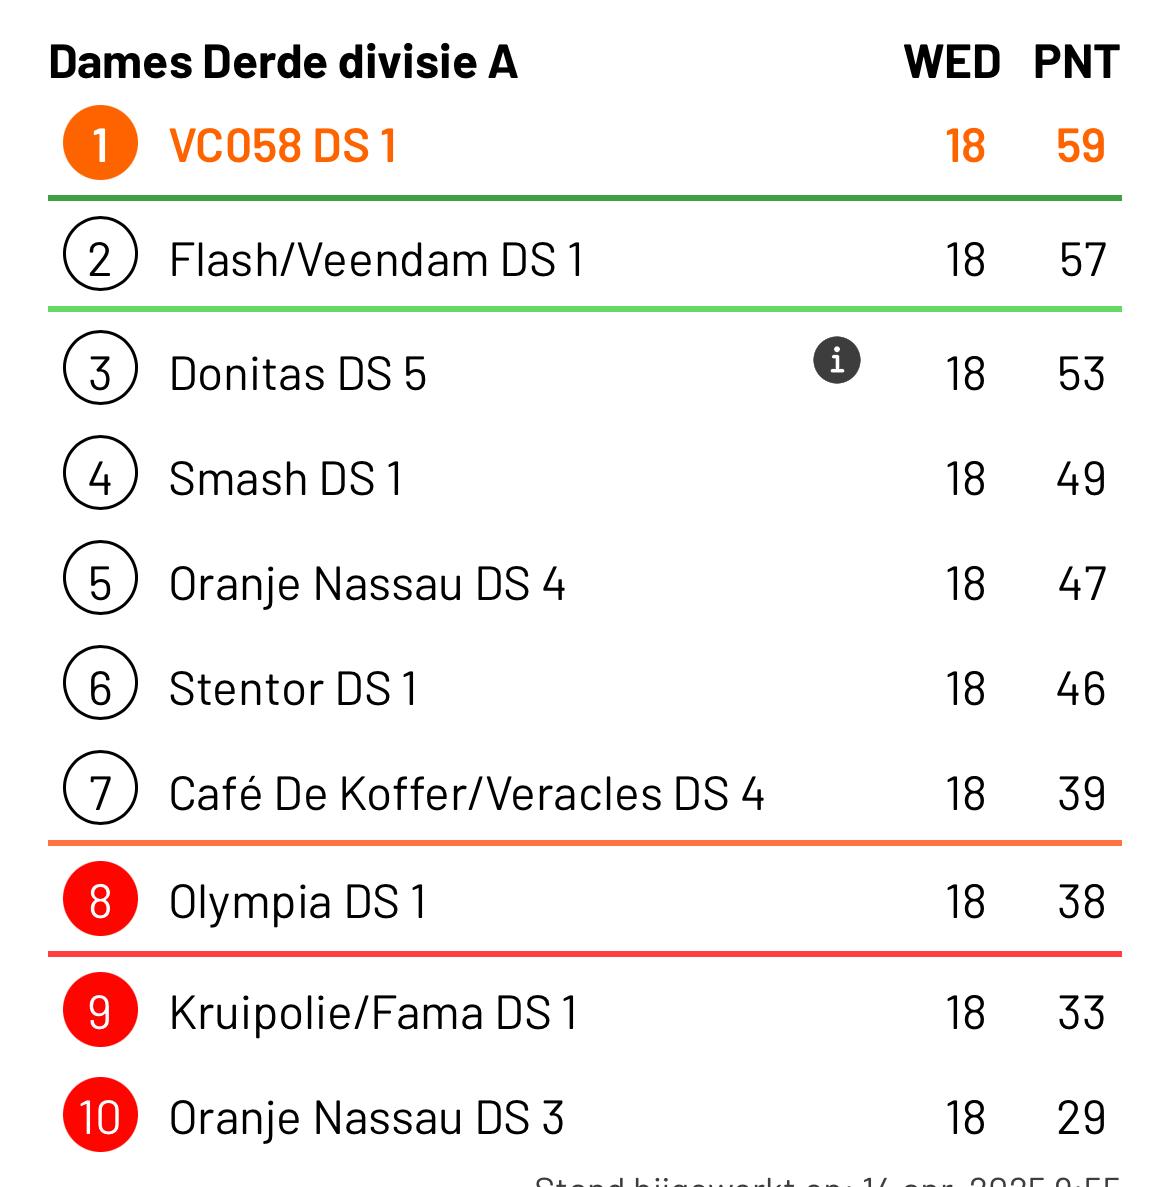
Task: Open Smash DS 1 team row
Action: pos(584,477)
